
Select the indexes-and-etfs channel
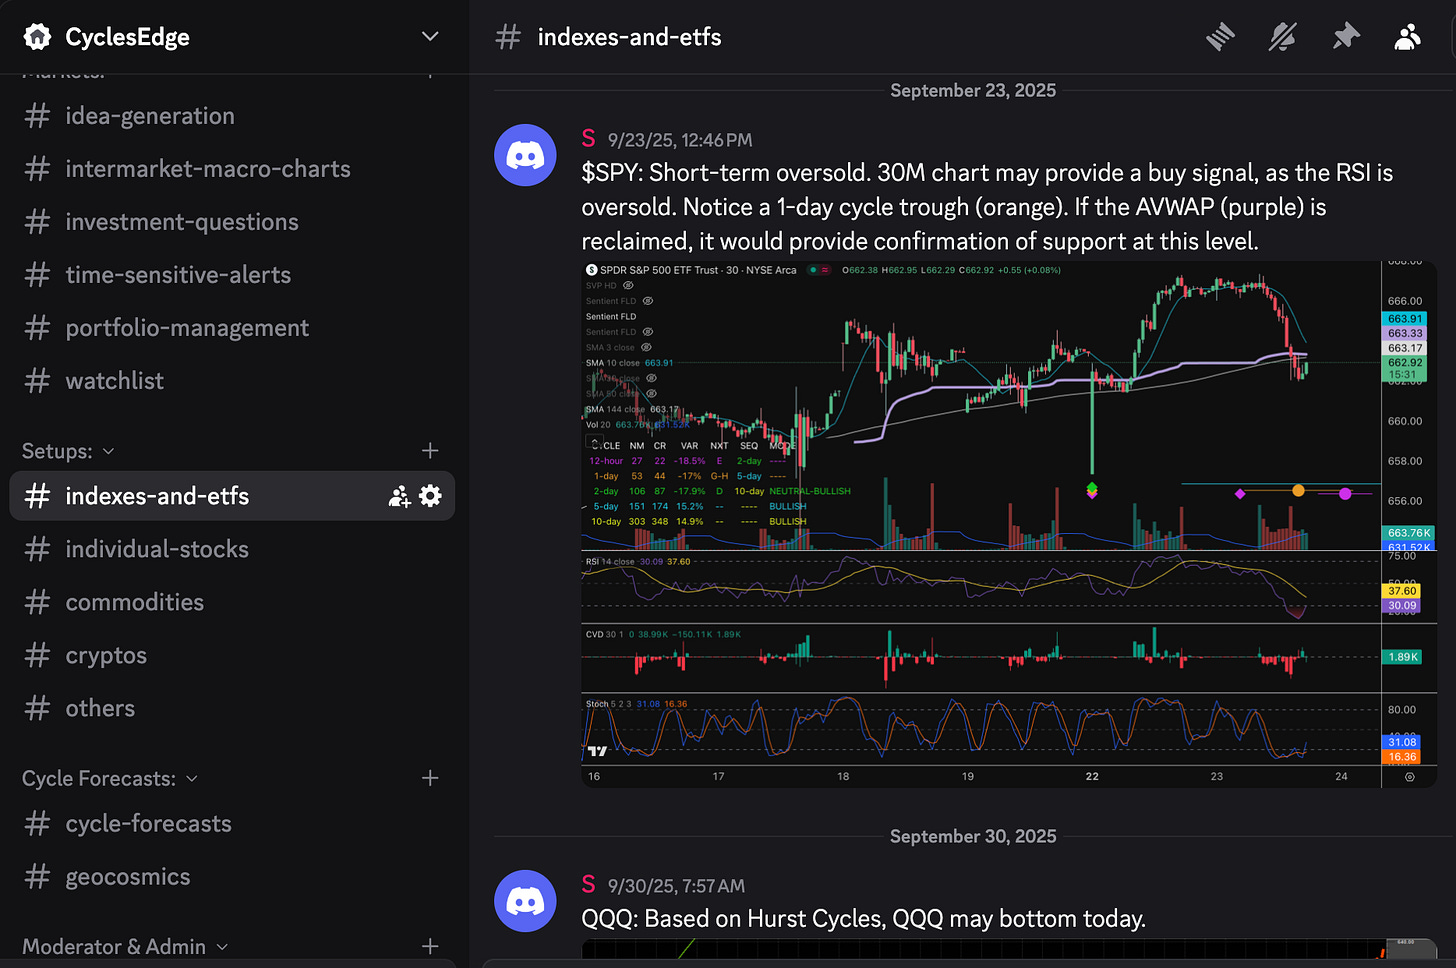(x=232, y=496)
